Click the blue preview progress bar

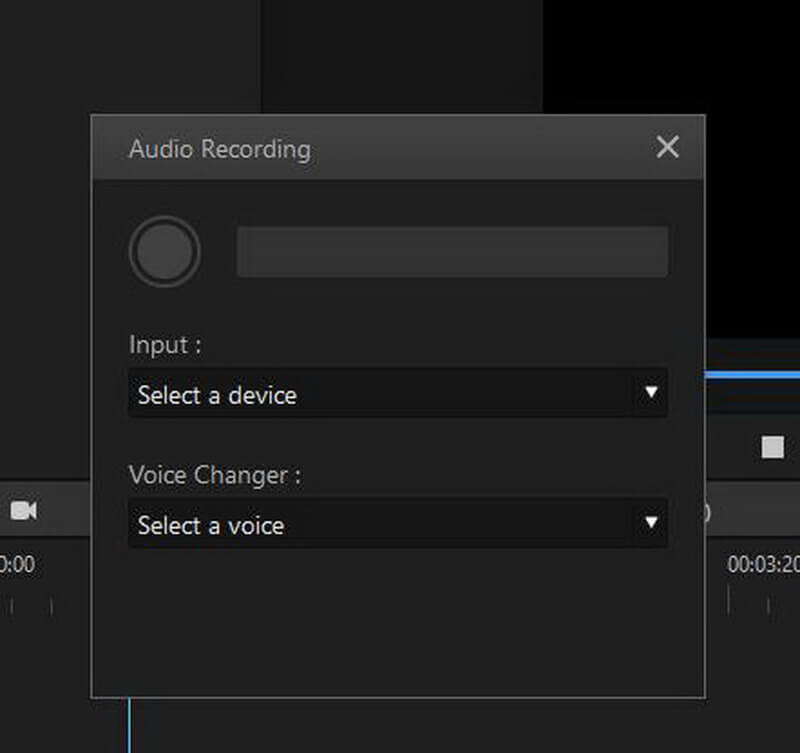pyautogui.click(x=752, y=375)
